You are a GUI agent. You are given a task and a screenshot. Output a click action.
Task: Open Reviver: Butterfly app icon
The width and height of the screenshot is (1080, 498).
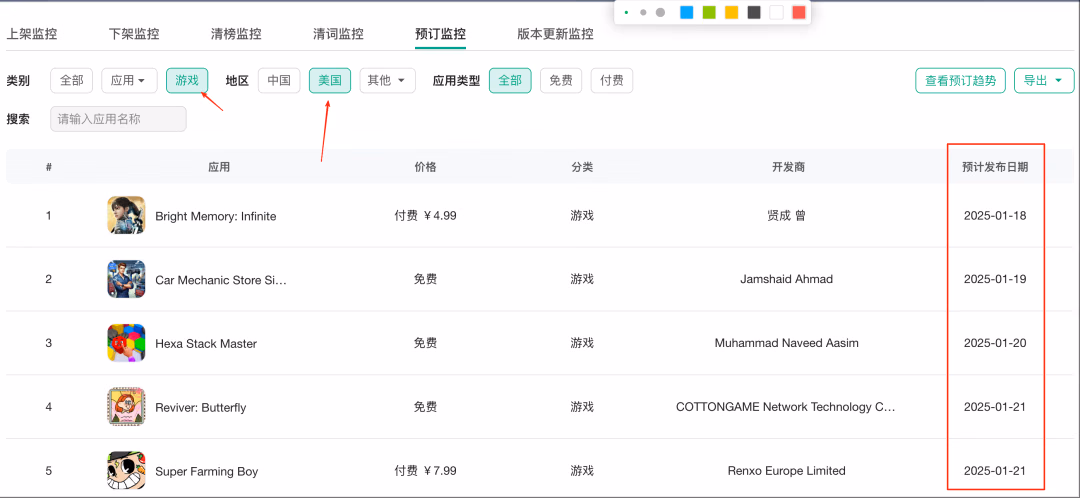click(x=126, y=406)
